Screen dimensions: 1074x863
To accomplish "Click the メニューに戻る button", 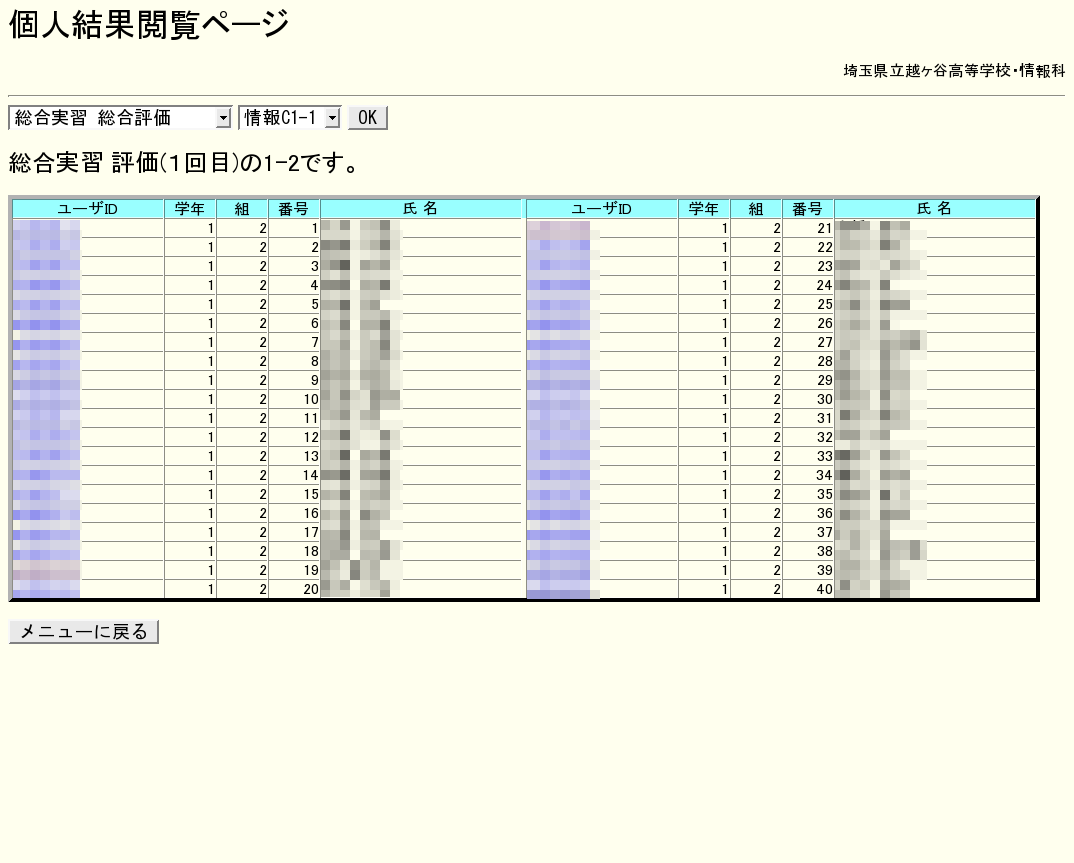I will 84,632.
